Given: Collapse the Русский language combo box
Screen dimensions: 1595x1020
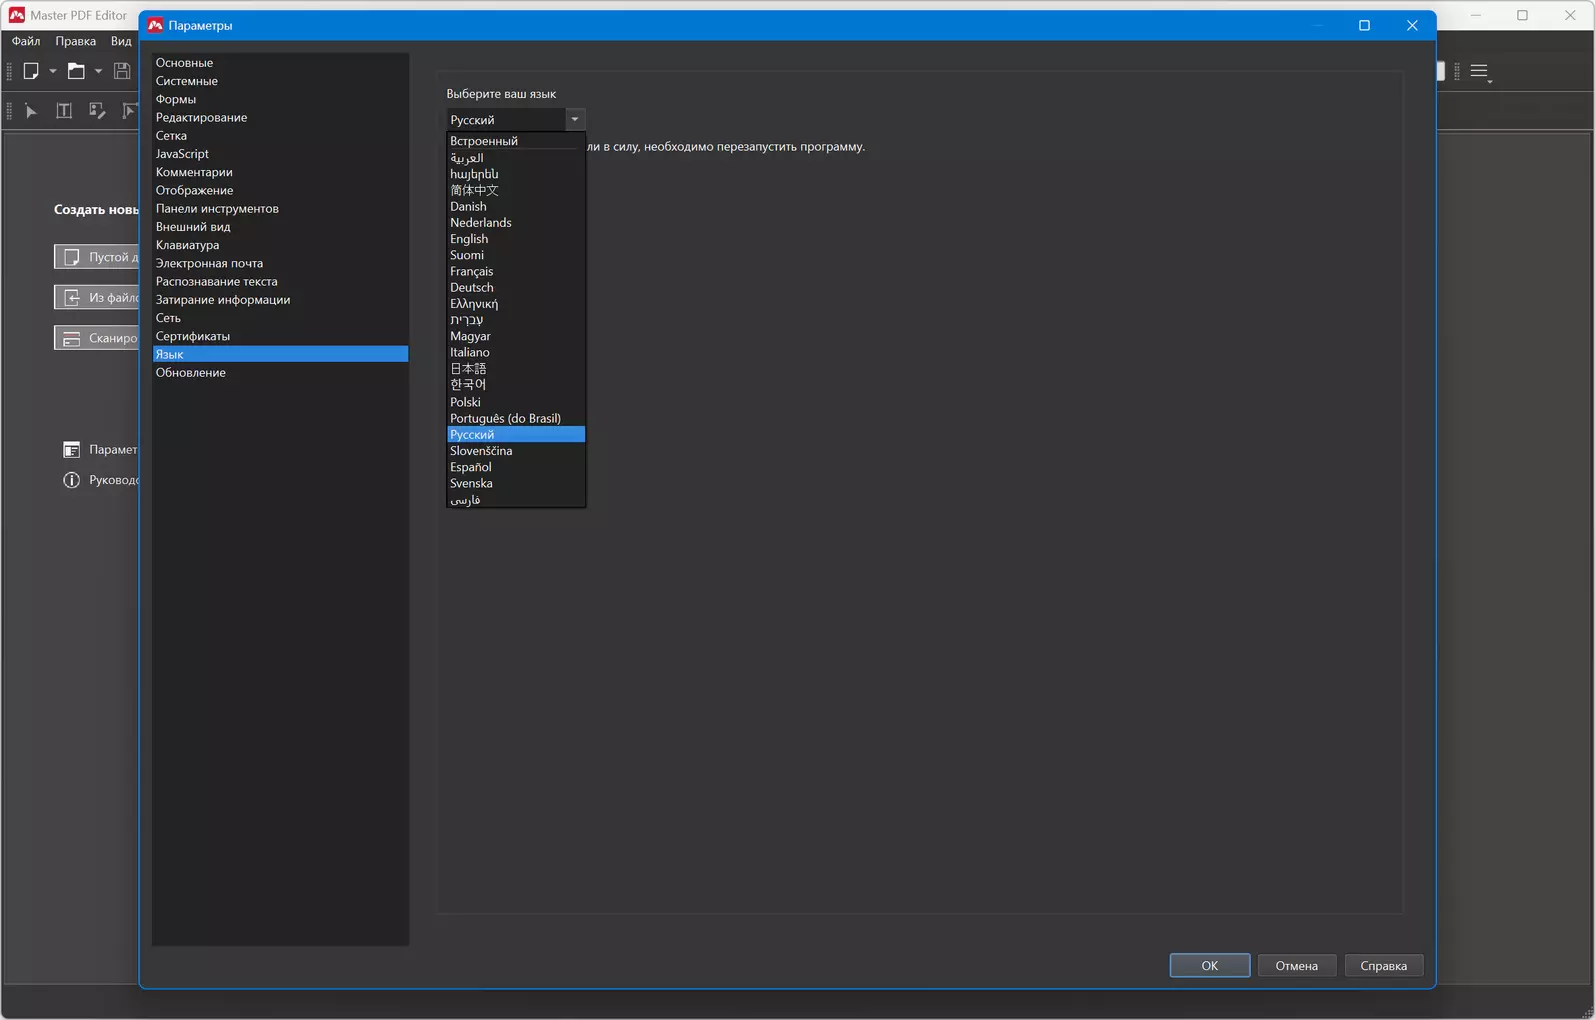Looking at the screenshot, I should pos(575,120).
